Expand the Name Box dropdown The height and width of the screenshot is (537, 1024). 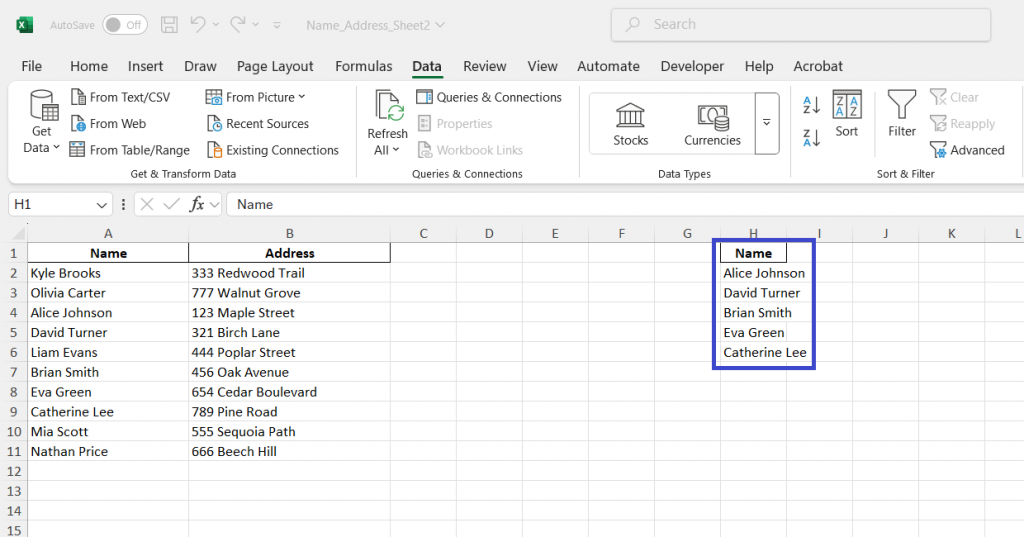click(x=101, y=205)
